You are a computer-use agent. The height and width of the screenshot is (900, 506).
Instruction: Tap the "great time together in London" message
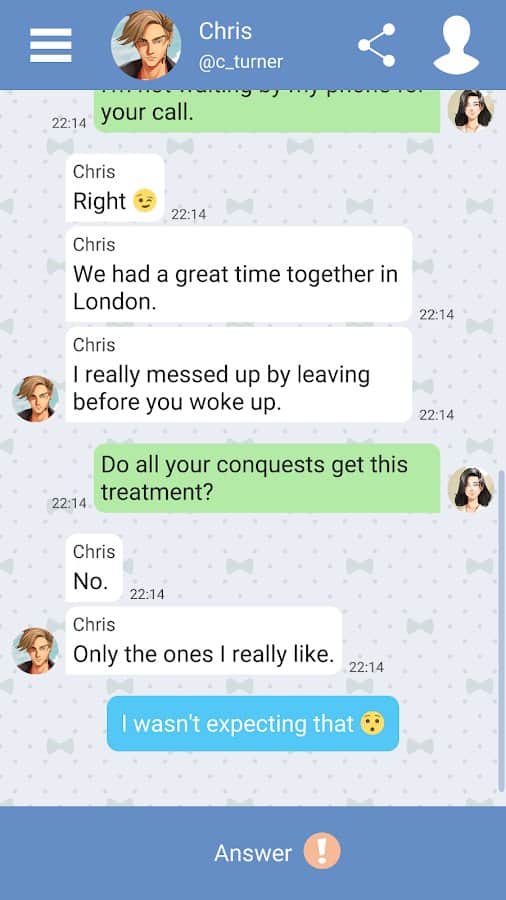click(239, 274)
